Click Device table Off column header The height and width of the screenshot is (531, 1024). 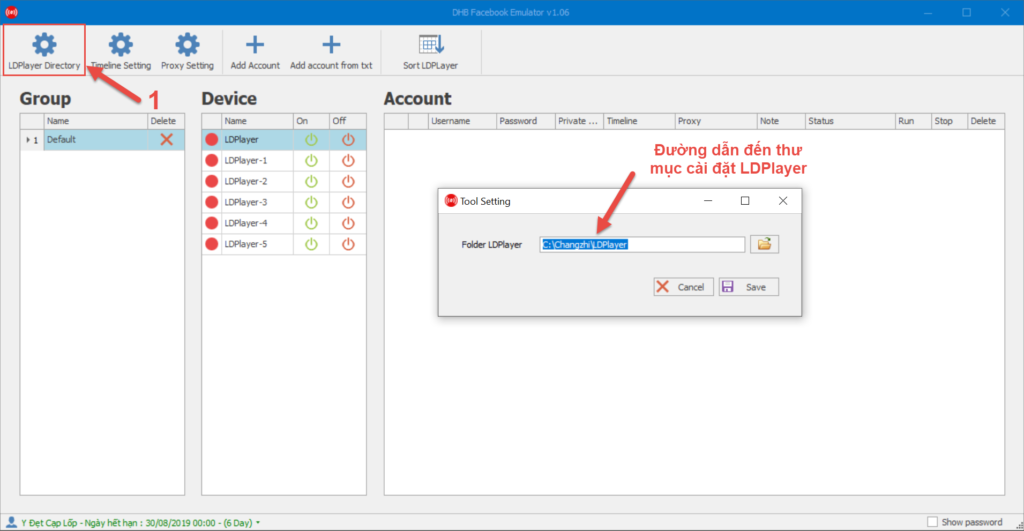click(347, 121)
